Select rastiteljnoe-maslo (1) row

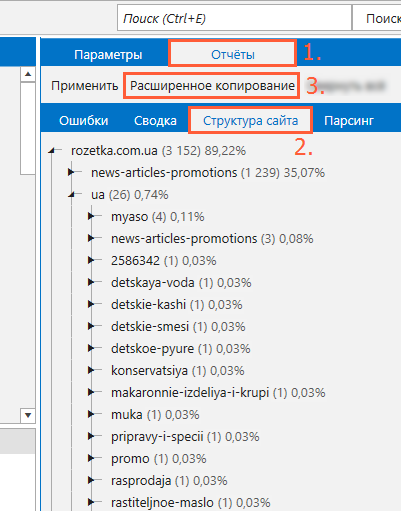(x=190, y=503)
